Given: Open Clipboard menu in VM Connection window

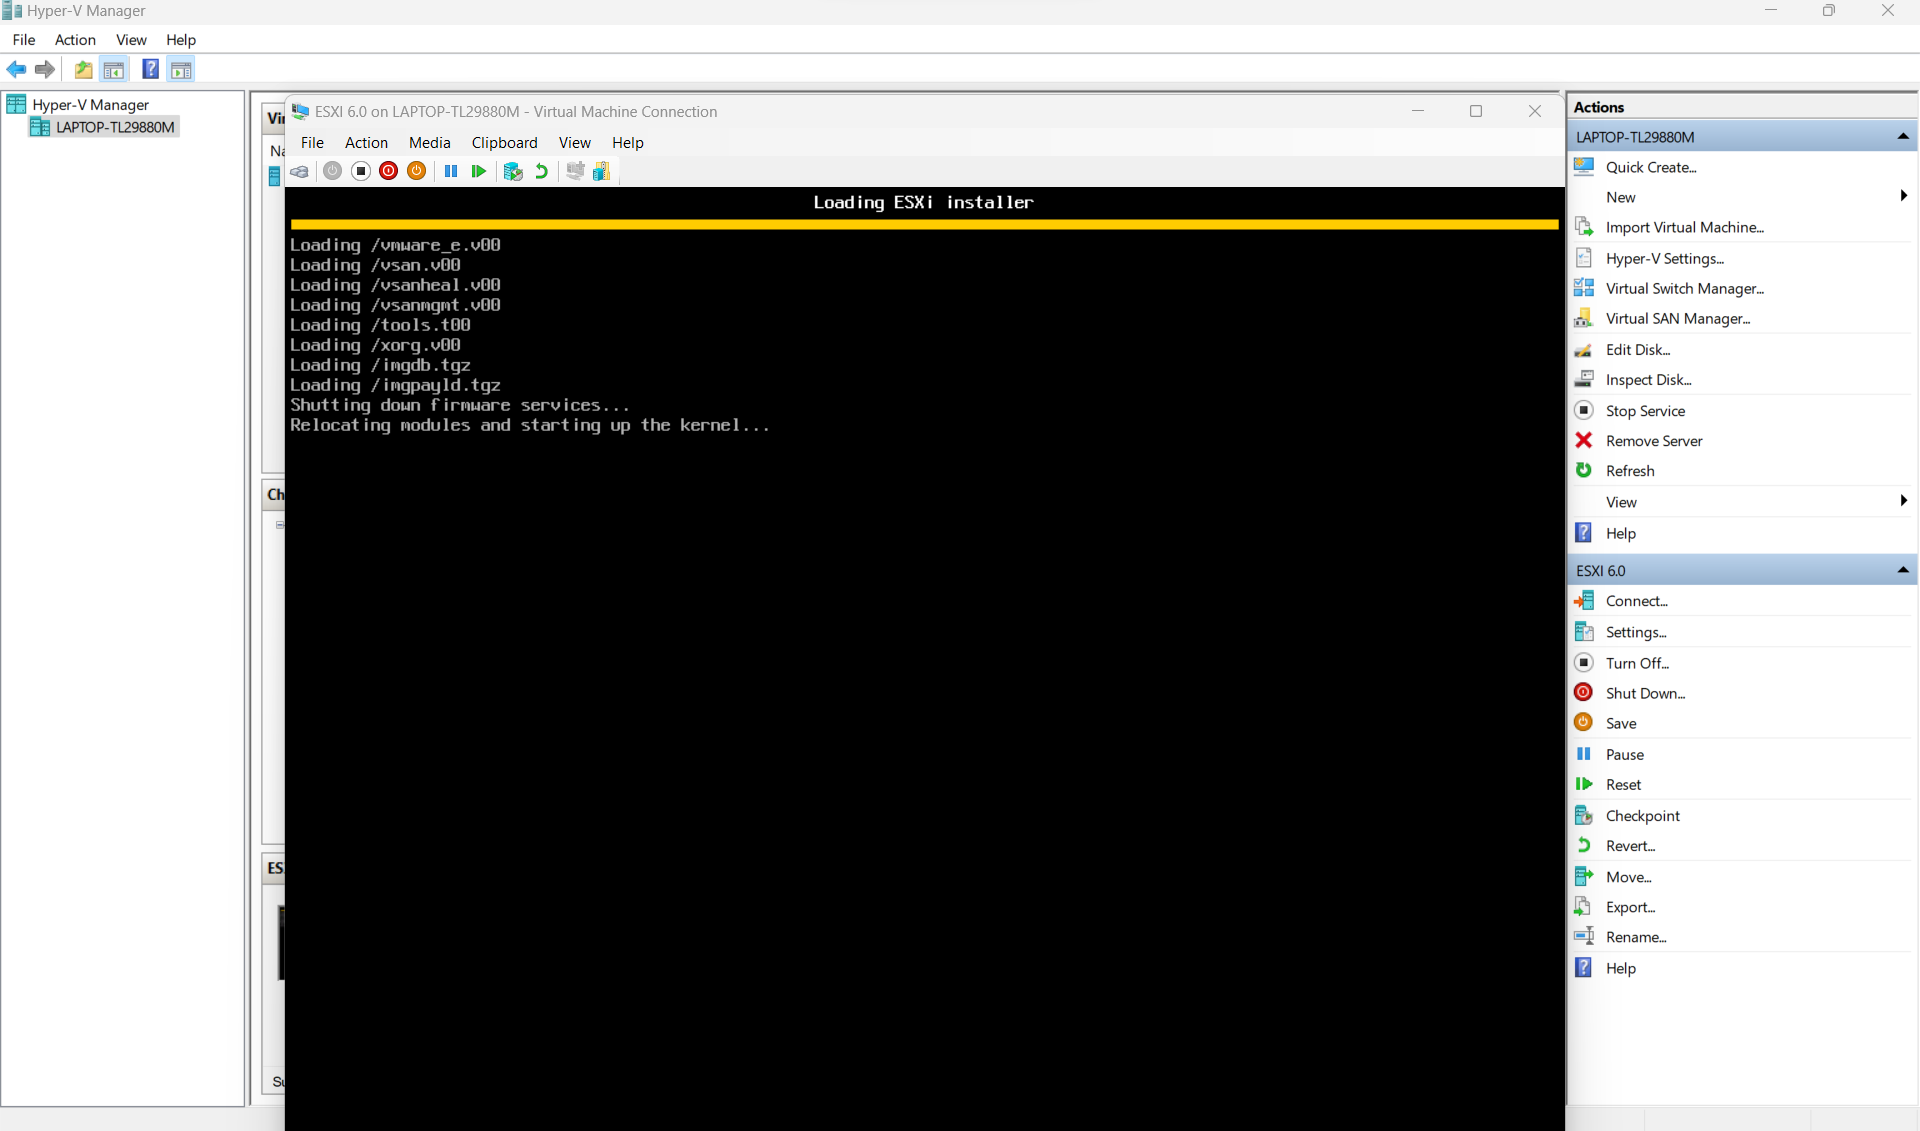Looking at the screenshot, I should [504, 143].
